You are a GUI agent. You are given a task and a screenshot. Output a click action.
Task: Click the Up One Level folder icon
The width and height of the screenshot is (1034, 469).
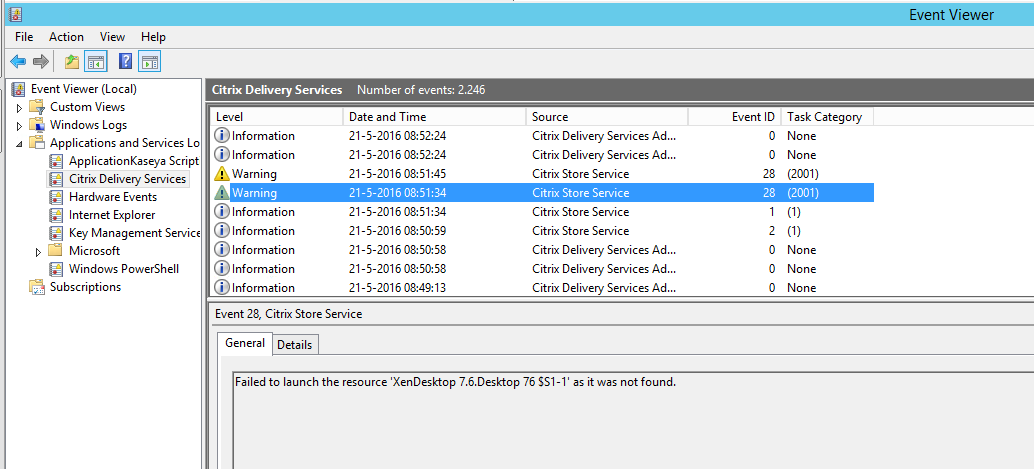pyautogui.click(x=71, y=62)
